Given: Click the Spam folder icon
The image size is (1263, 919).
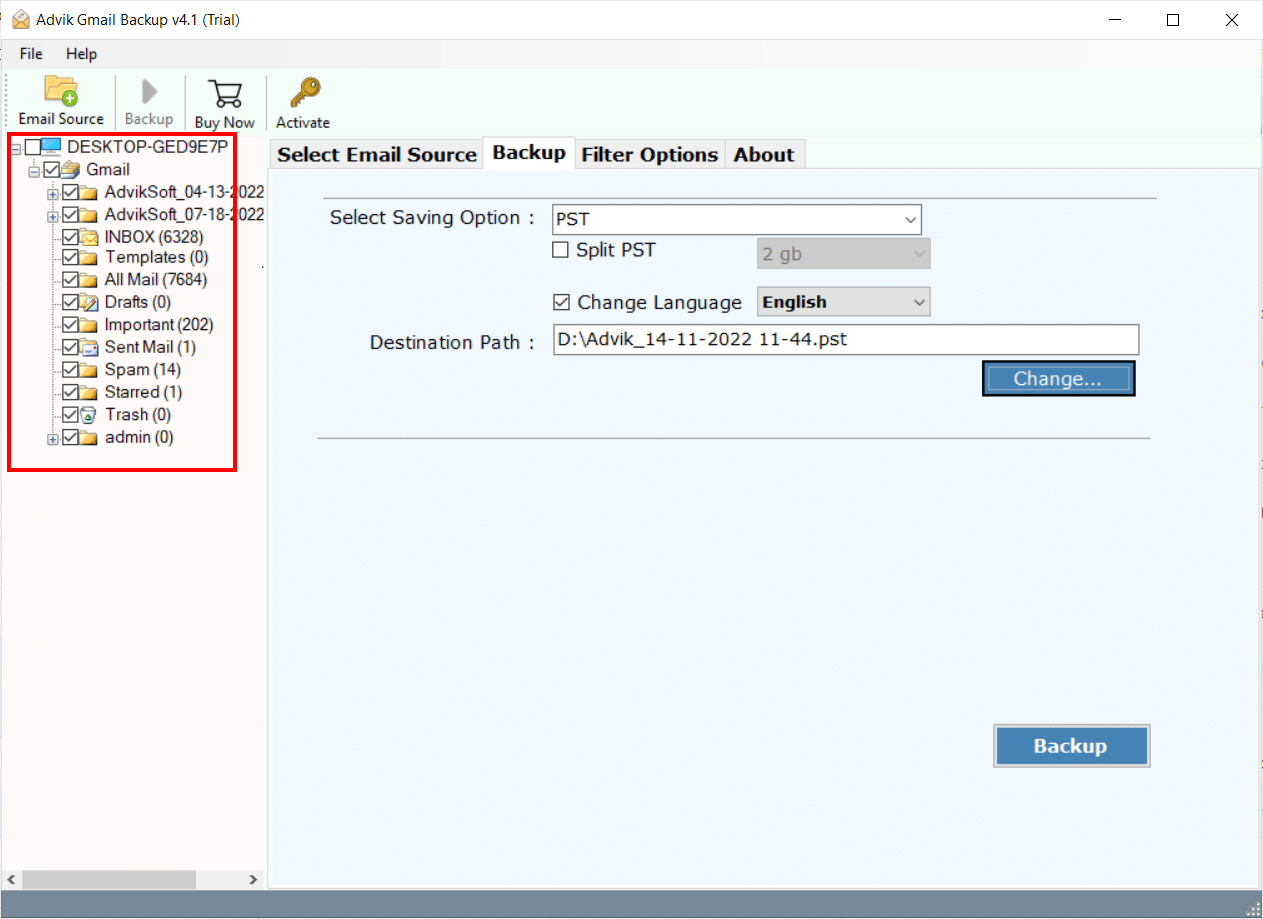Looking at the screenshot, I should (89, 369).
